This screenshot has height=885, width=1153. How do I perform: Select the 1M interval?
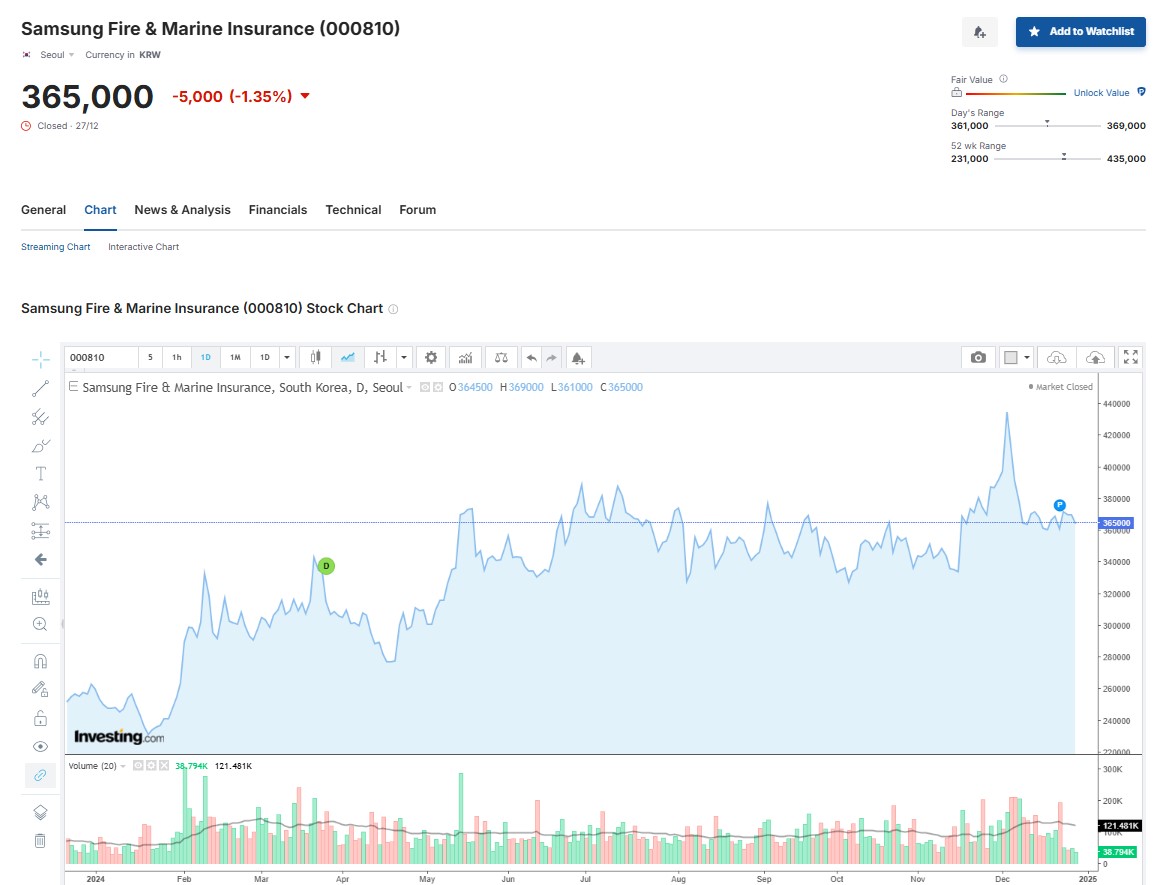tap(235, 358)
